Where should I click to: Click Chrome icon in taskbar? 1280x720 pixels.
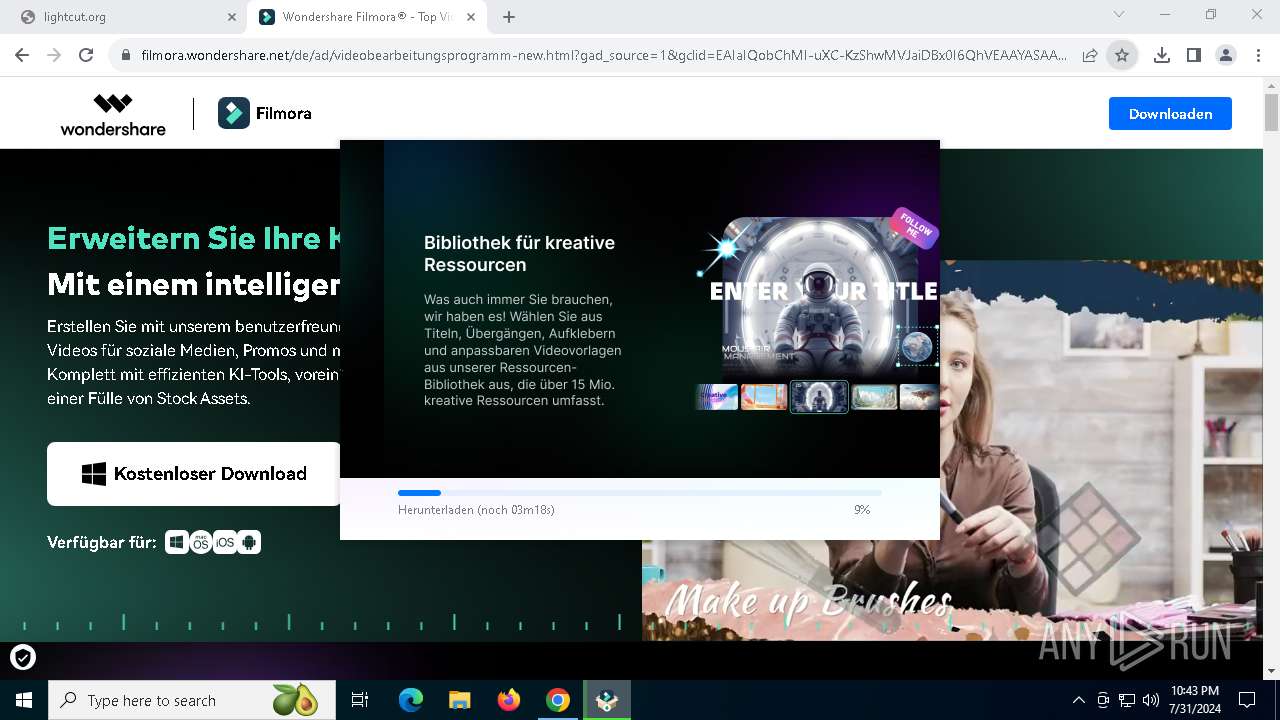558,700
